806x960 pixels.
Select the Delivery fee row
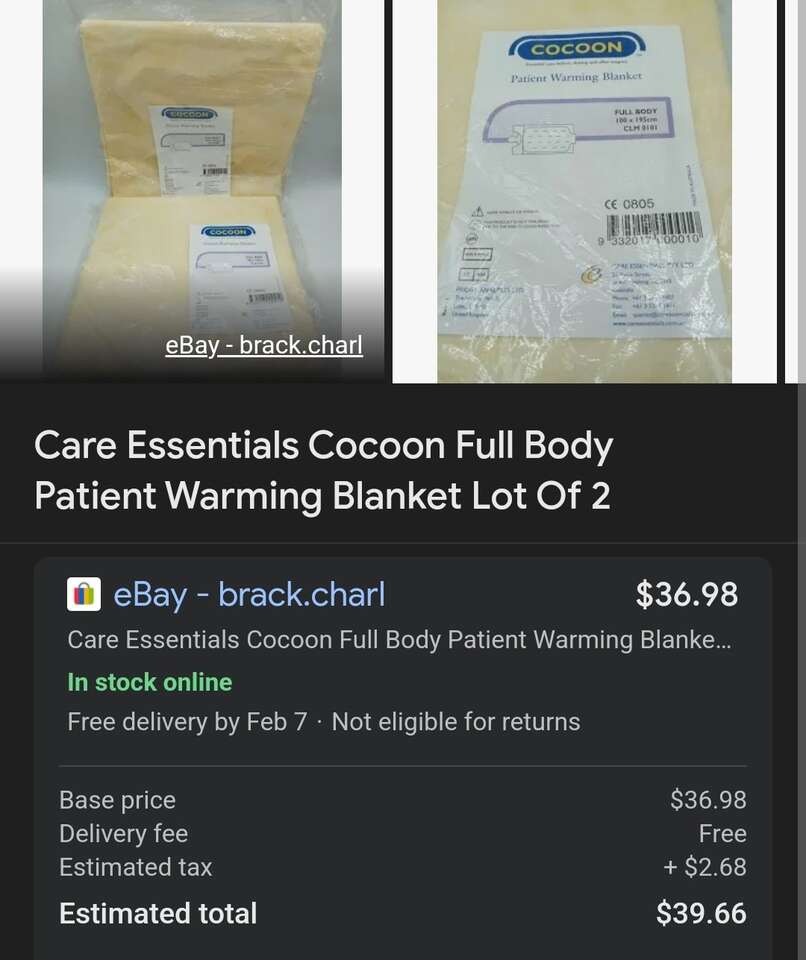403,834
